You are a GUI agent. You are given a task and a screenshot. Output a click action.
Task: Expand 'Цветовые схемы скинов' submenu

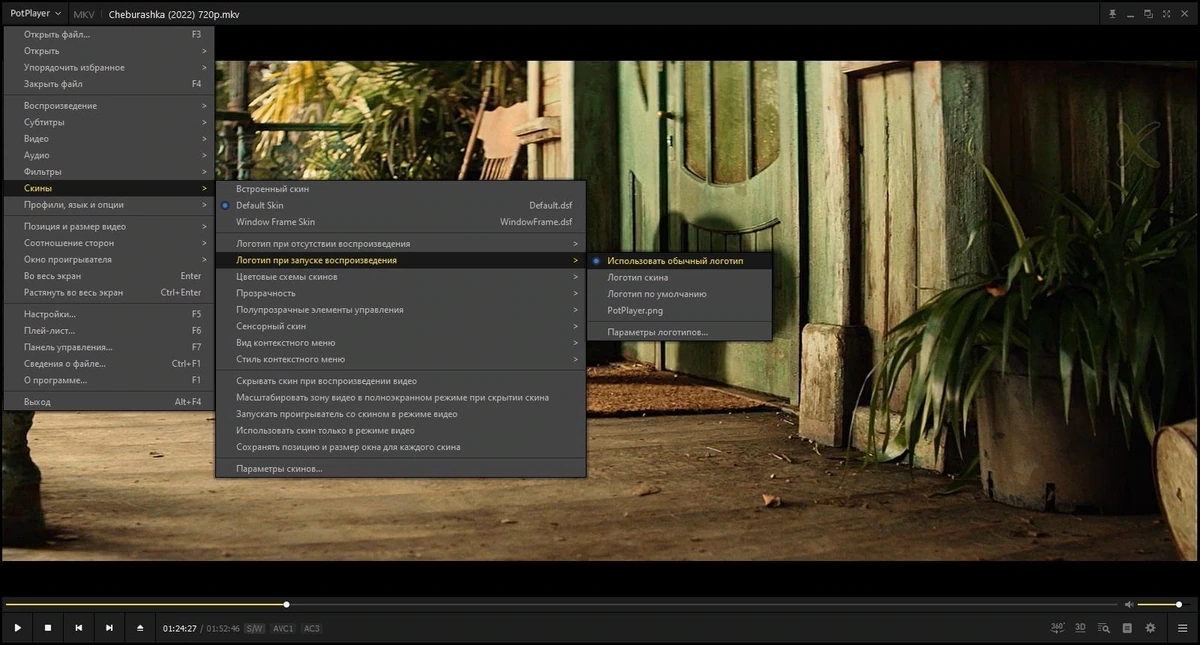click(401, 276)
